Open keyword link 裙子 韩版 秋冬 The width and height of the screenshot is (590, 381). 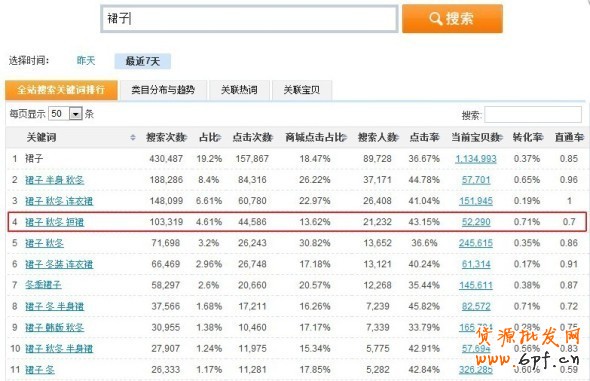(55, 328)
